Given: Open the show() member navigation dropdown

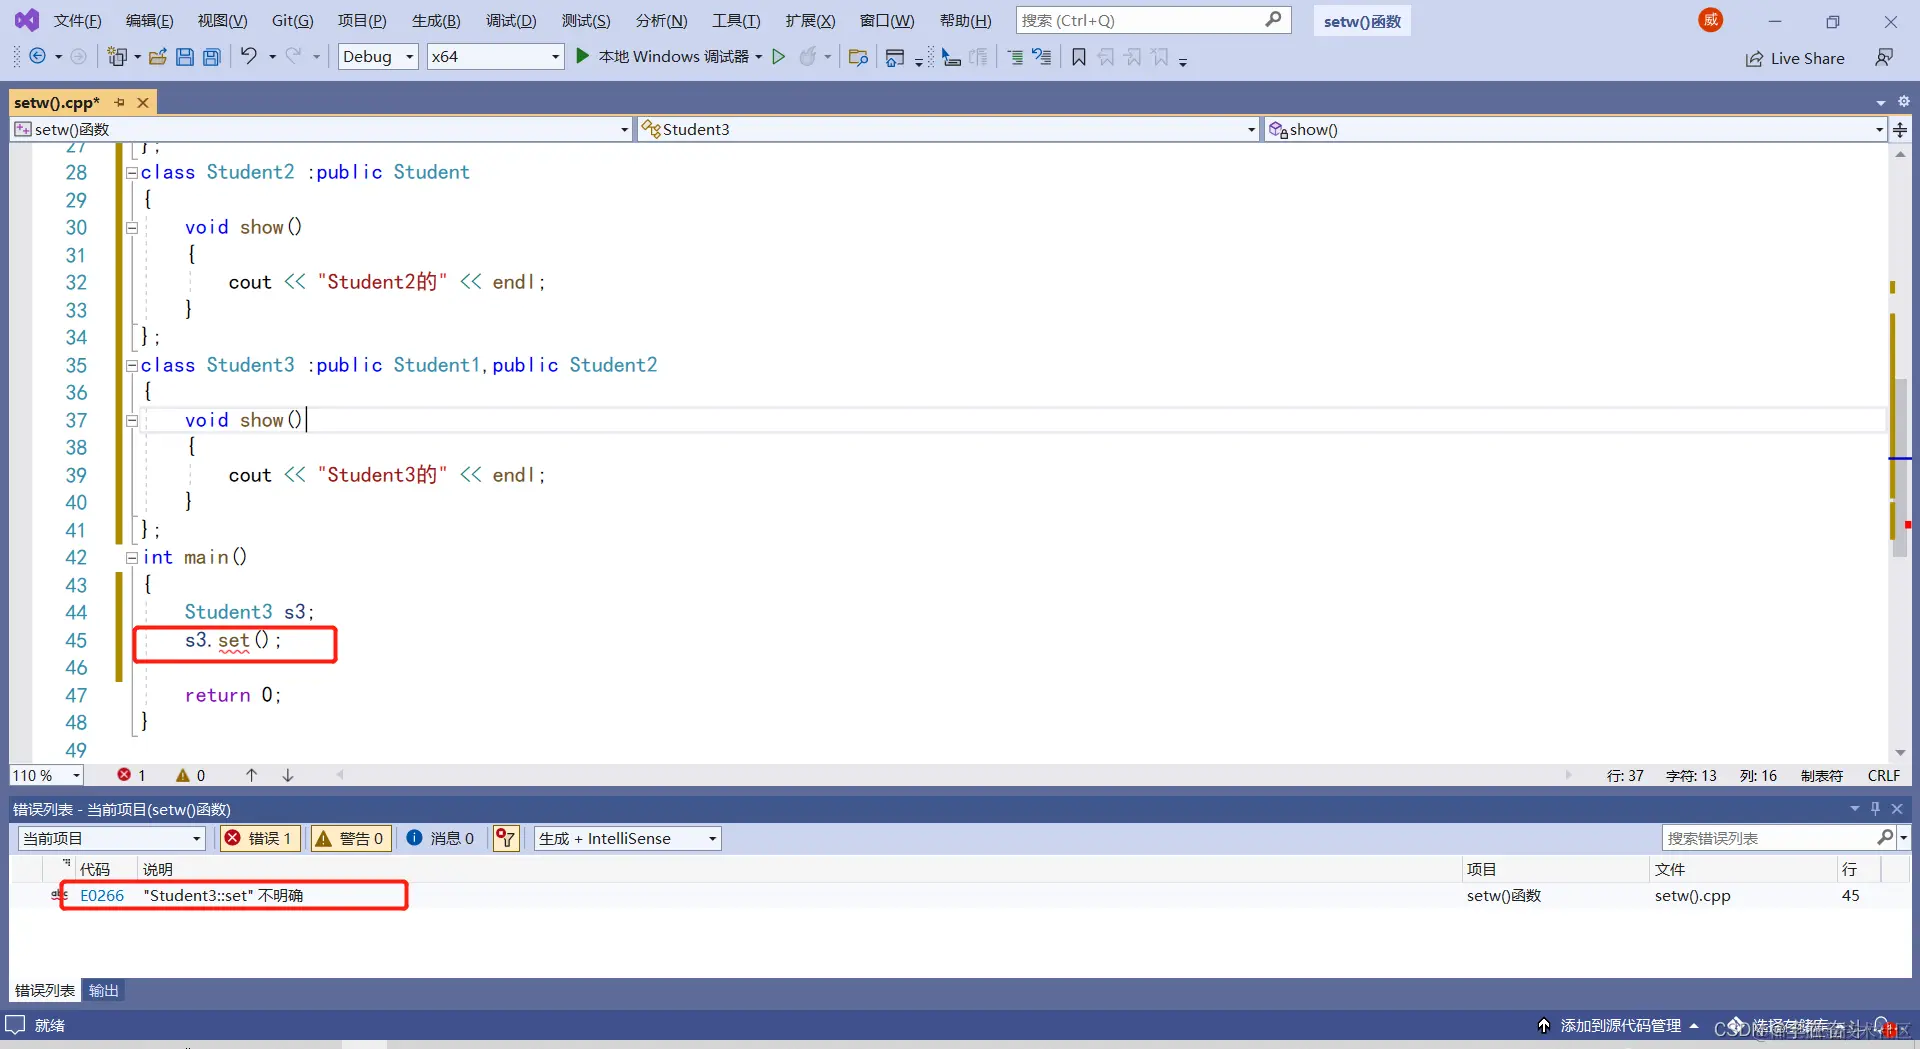Looking at the screenshot, I should pos(1575,129).
